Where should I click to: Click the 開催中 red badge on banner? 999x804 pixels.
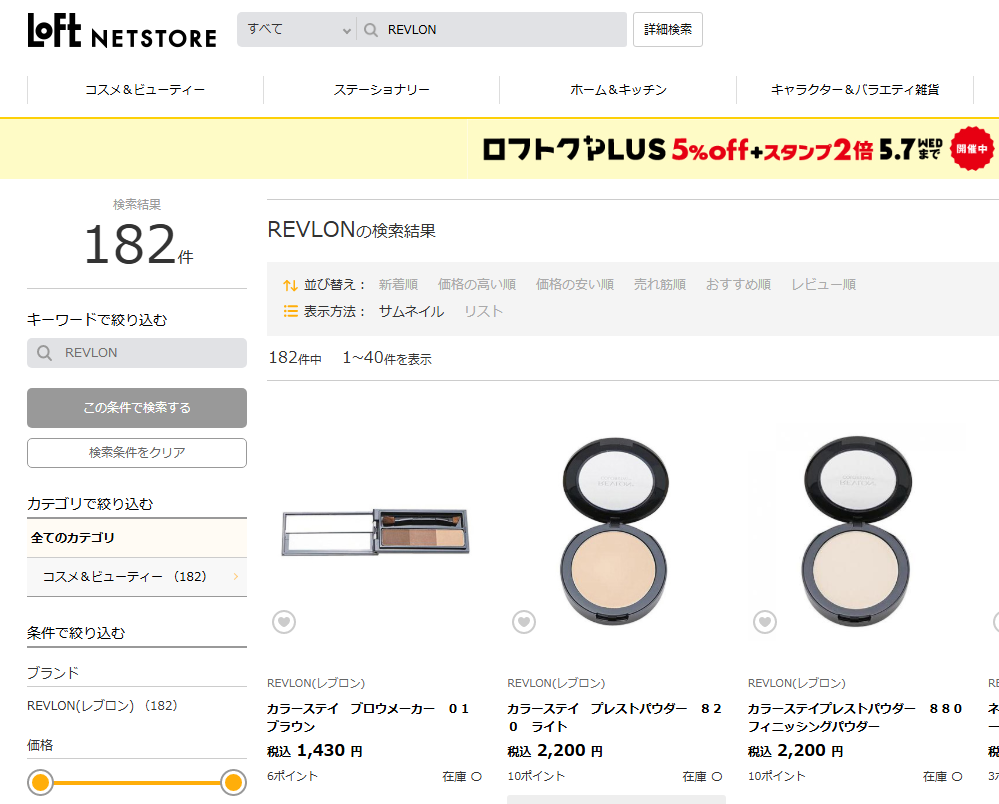coord(972,148)
